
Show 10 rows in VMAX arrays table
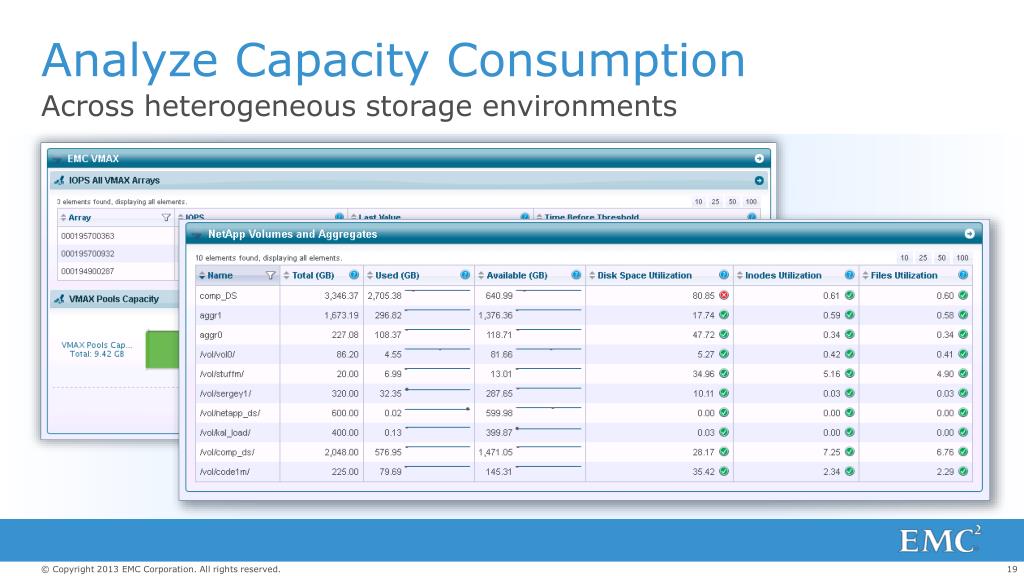698,202
